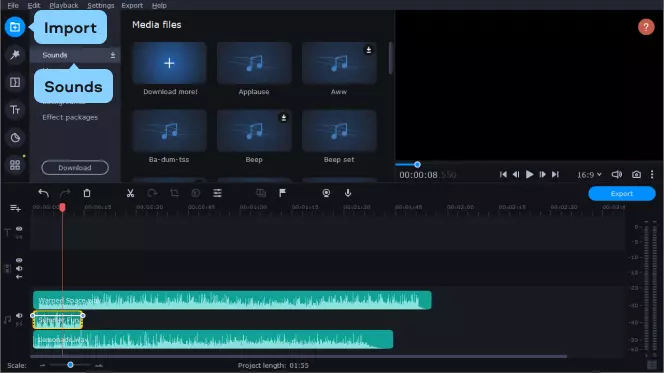
Task: Mute the video track audio
Action: pyautogui.click(x=19, y=268)
